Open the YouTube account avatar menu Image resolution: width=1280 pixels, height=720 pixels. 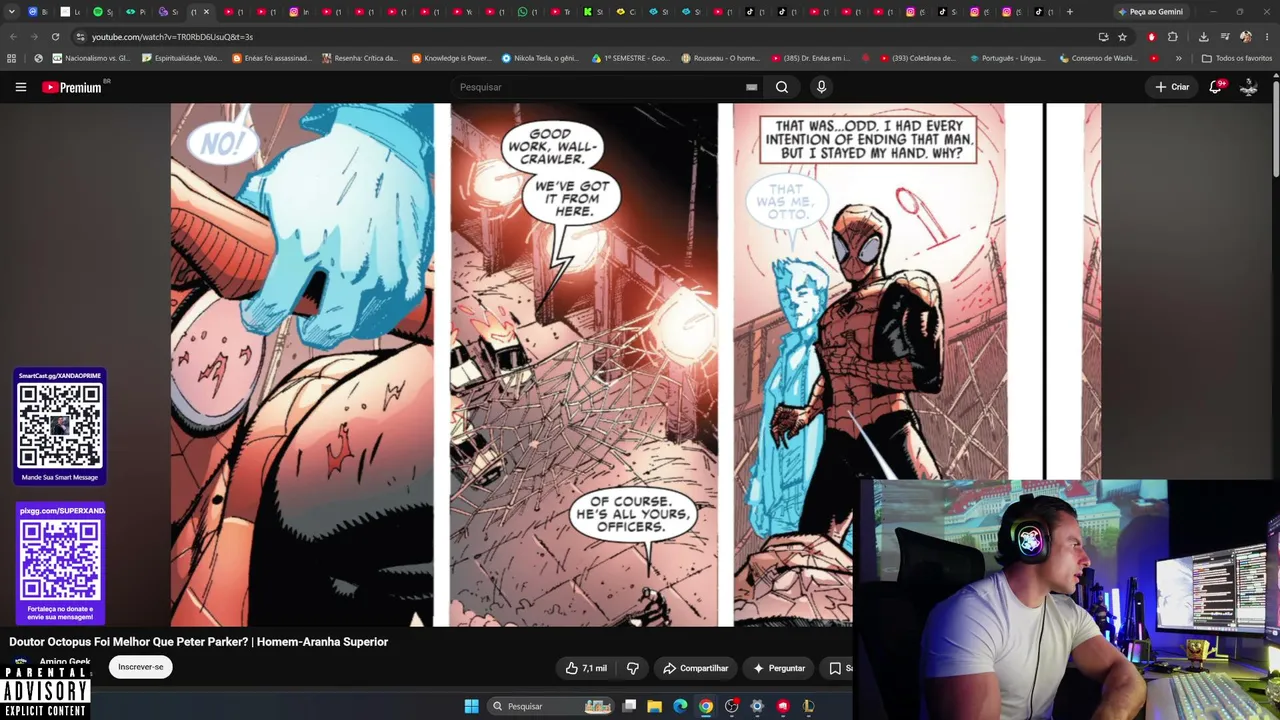tap(1249, 87)
